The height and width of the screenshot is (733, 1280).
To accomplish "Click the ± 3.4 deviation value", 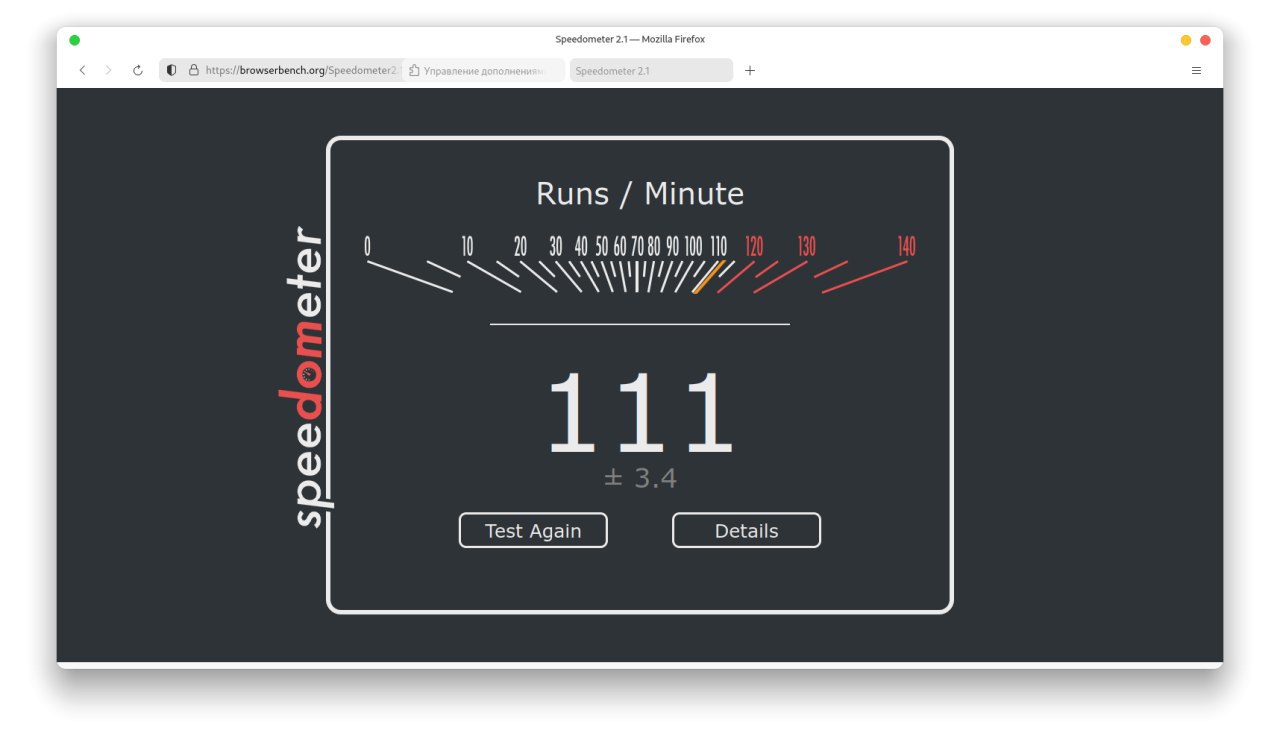I will pos(640,479).
